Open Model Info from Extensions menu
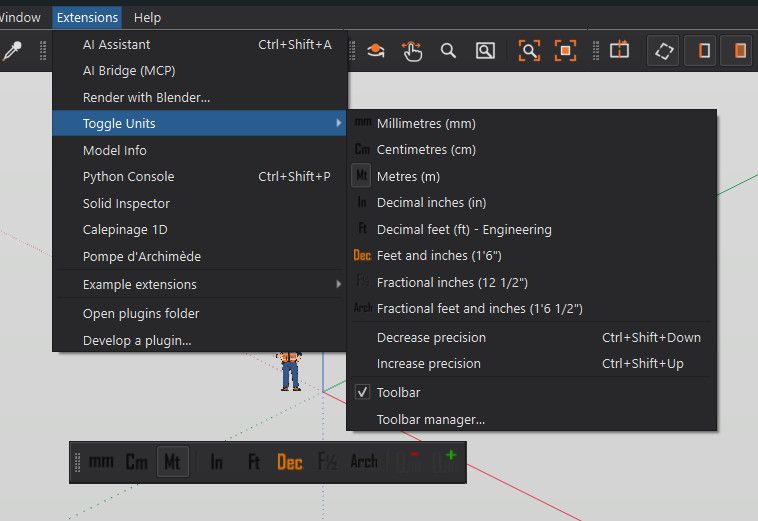The height and width of the screenshot is (521, 758). tap(200, 150)
